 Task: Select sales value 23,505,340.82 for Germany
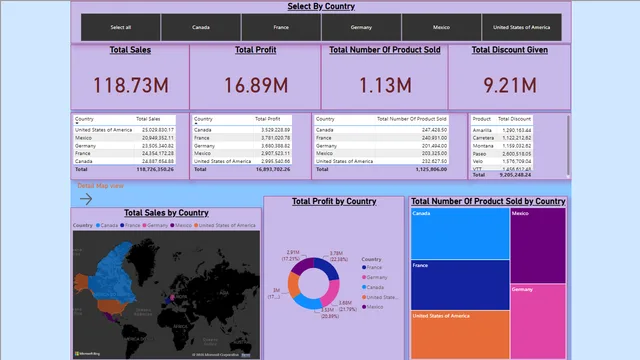158,146
